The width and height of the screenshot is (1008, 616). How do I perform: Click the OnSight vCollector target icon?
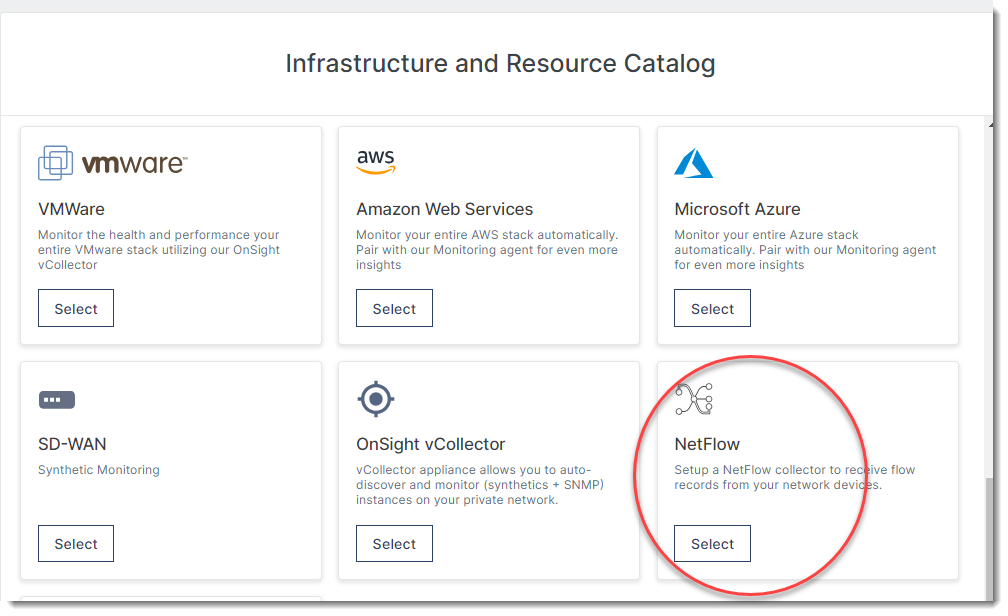[x=374, y=398]
